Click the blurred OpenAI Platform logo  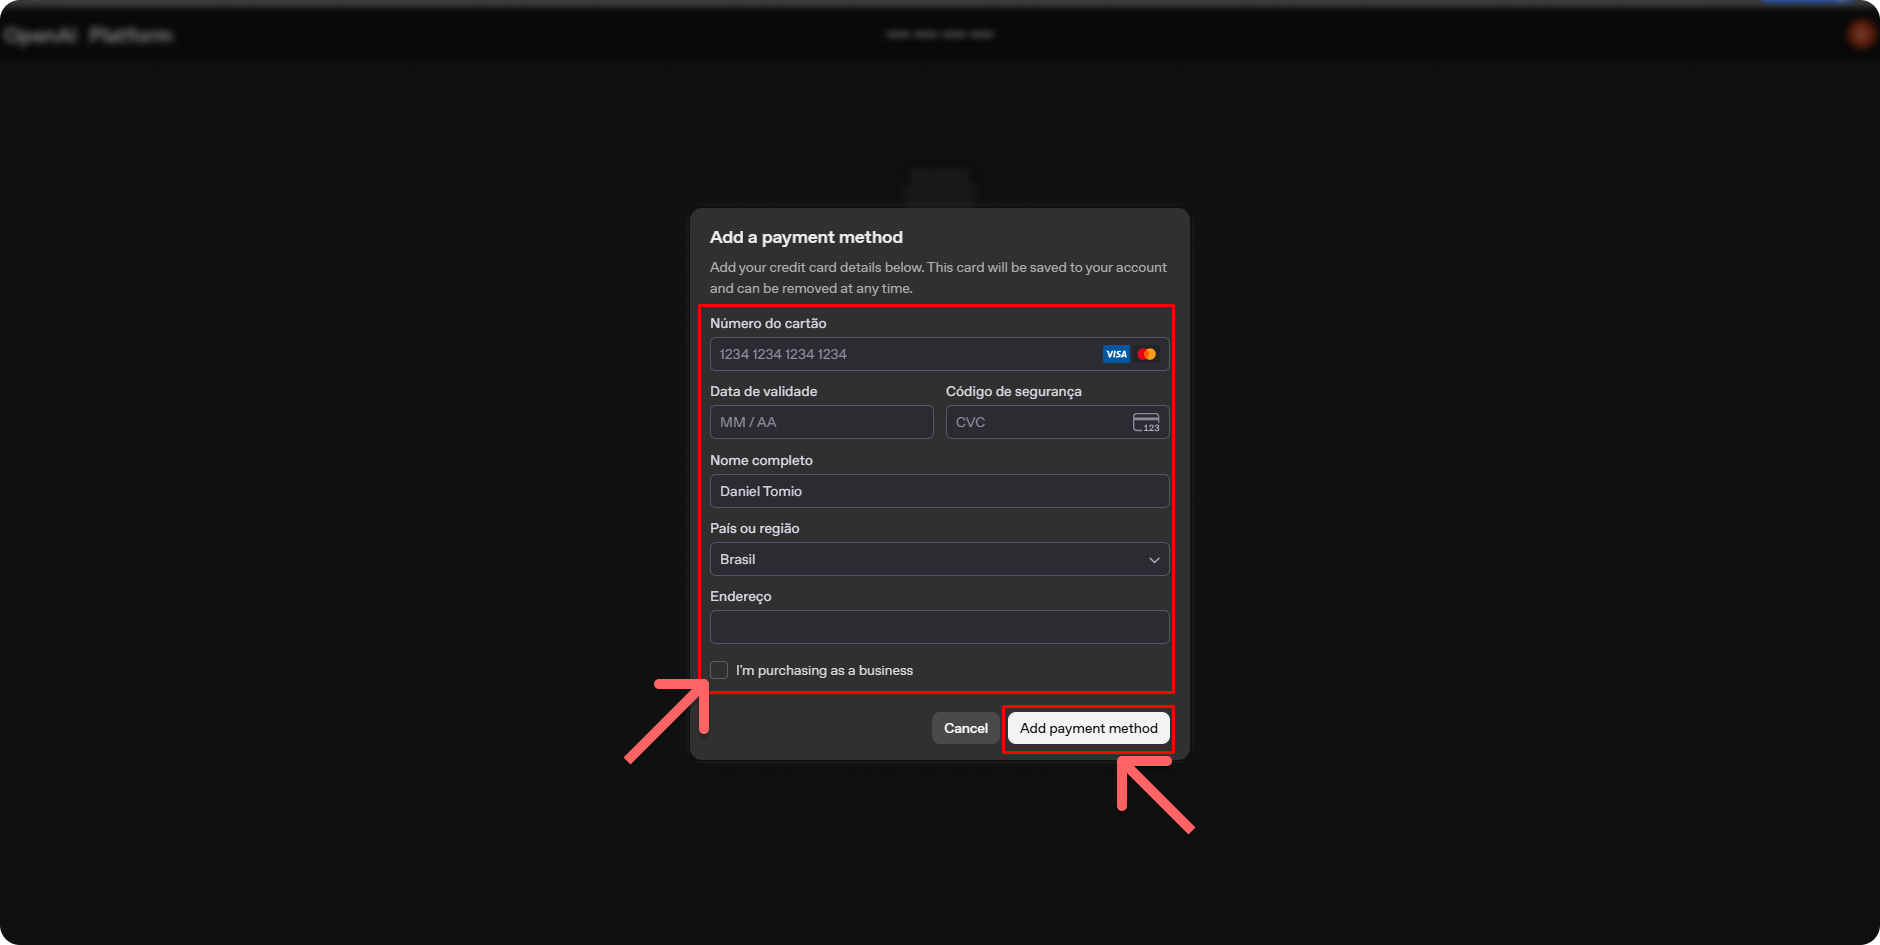pos(88,36)
